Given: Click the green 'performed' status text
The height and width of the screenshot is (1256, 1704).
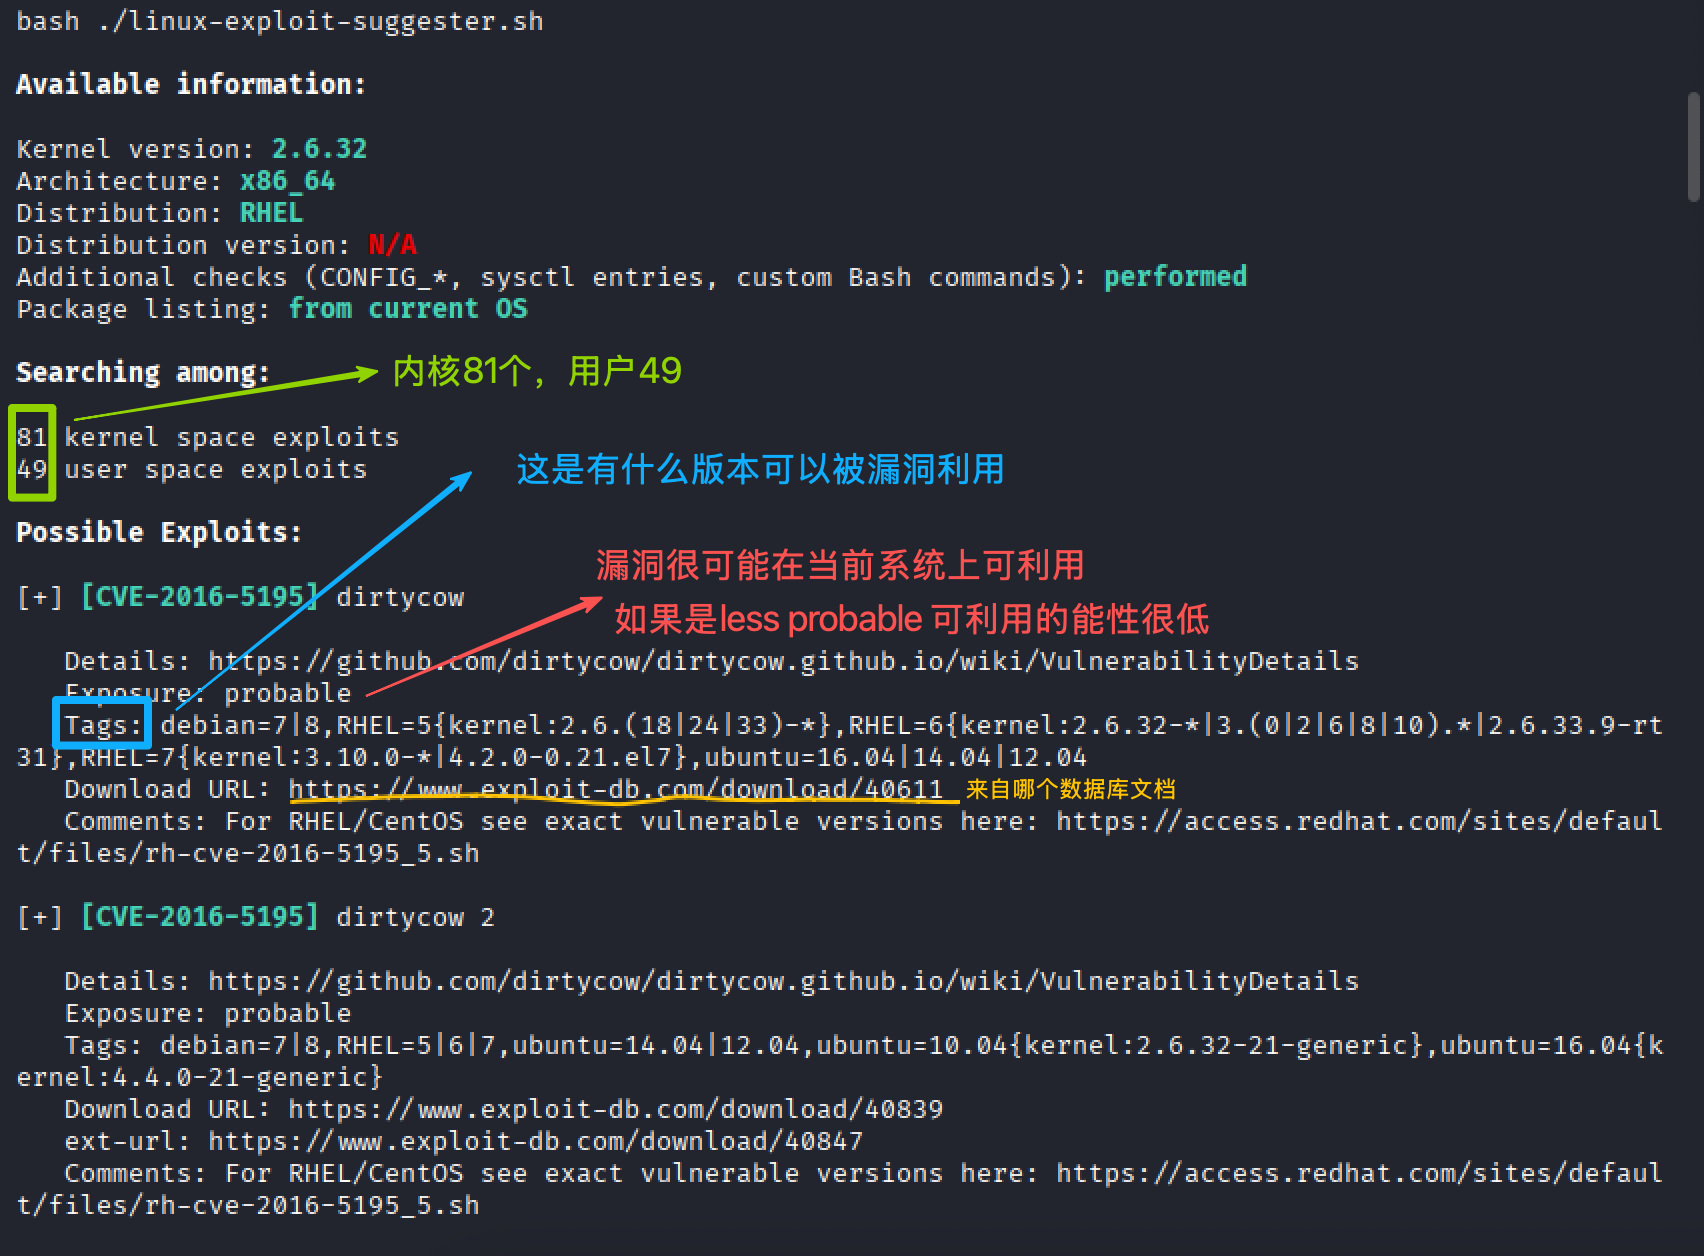Looking at the screenshot, I should [1175, 277].
